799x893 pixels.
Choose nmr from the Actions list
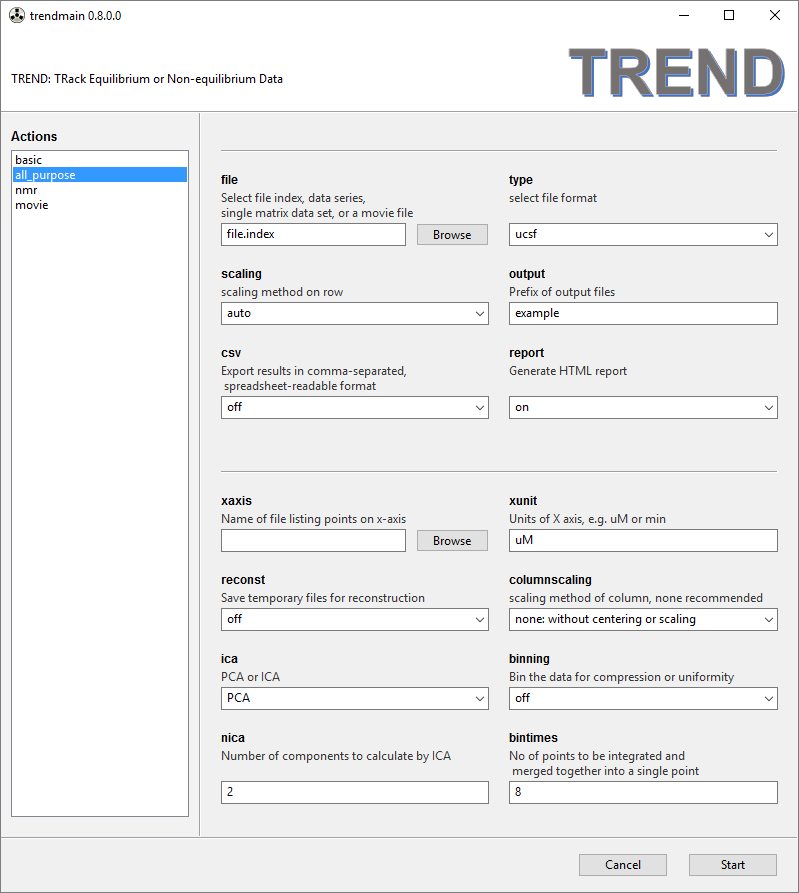pos(26,190)
